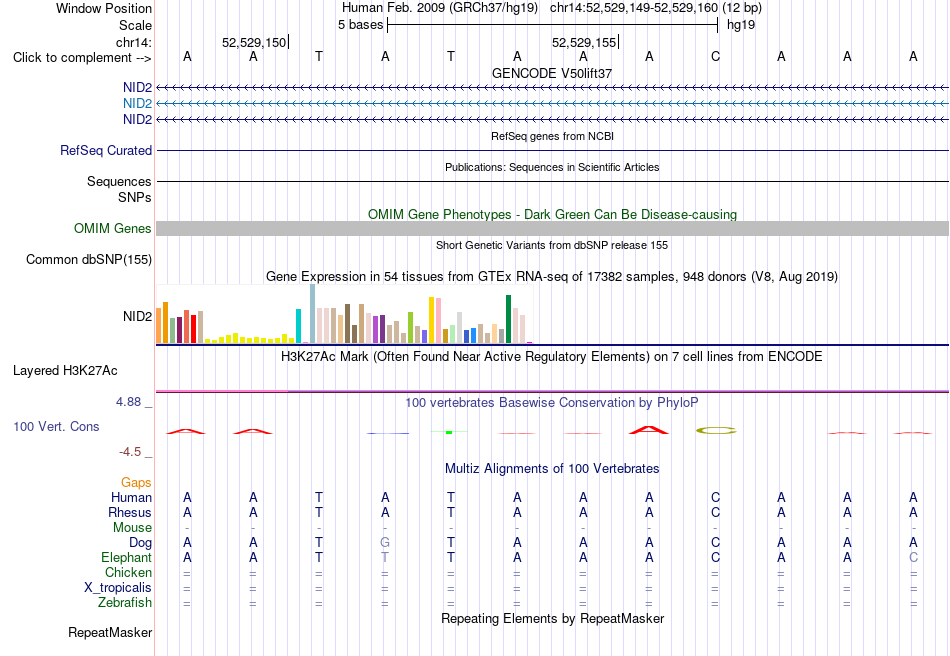Click the tall yellow GTEx expression bar
This screenshot has height=656, width=950.
431,320
